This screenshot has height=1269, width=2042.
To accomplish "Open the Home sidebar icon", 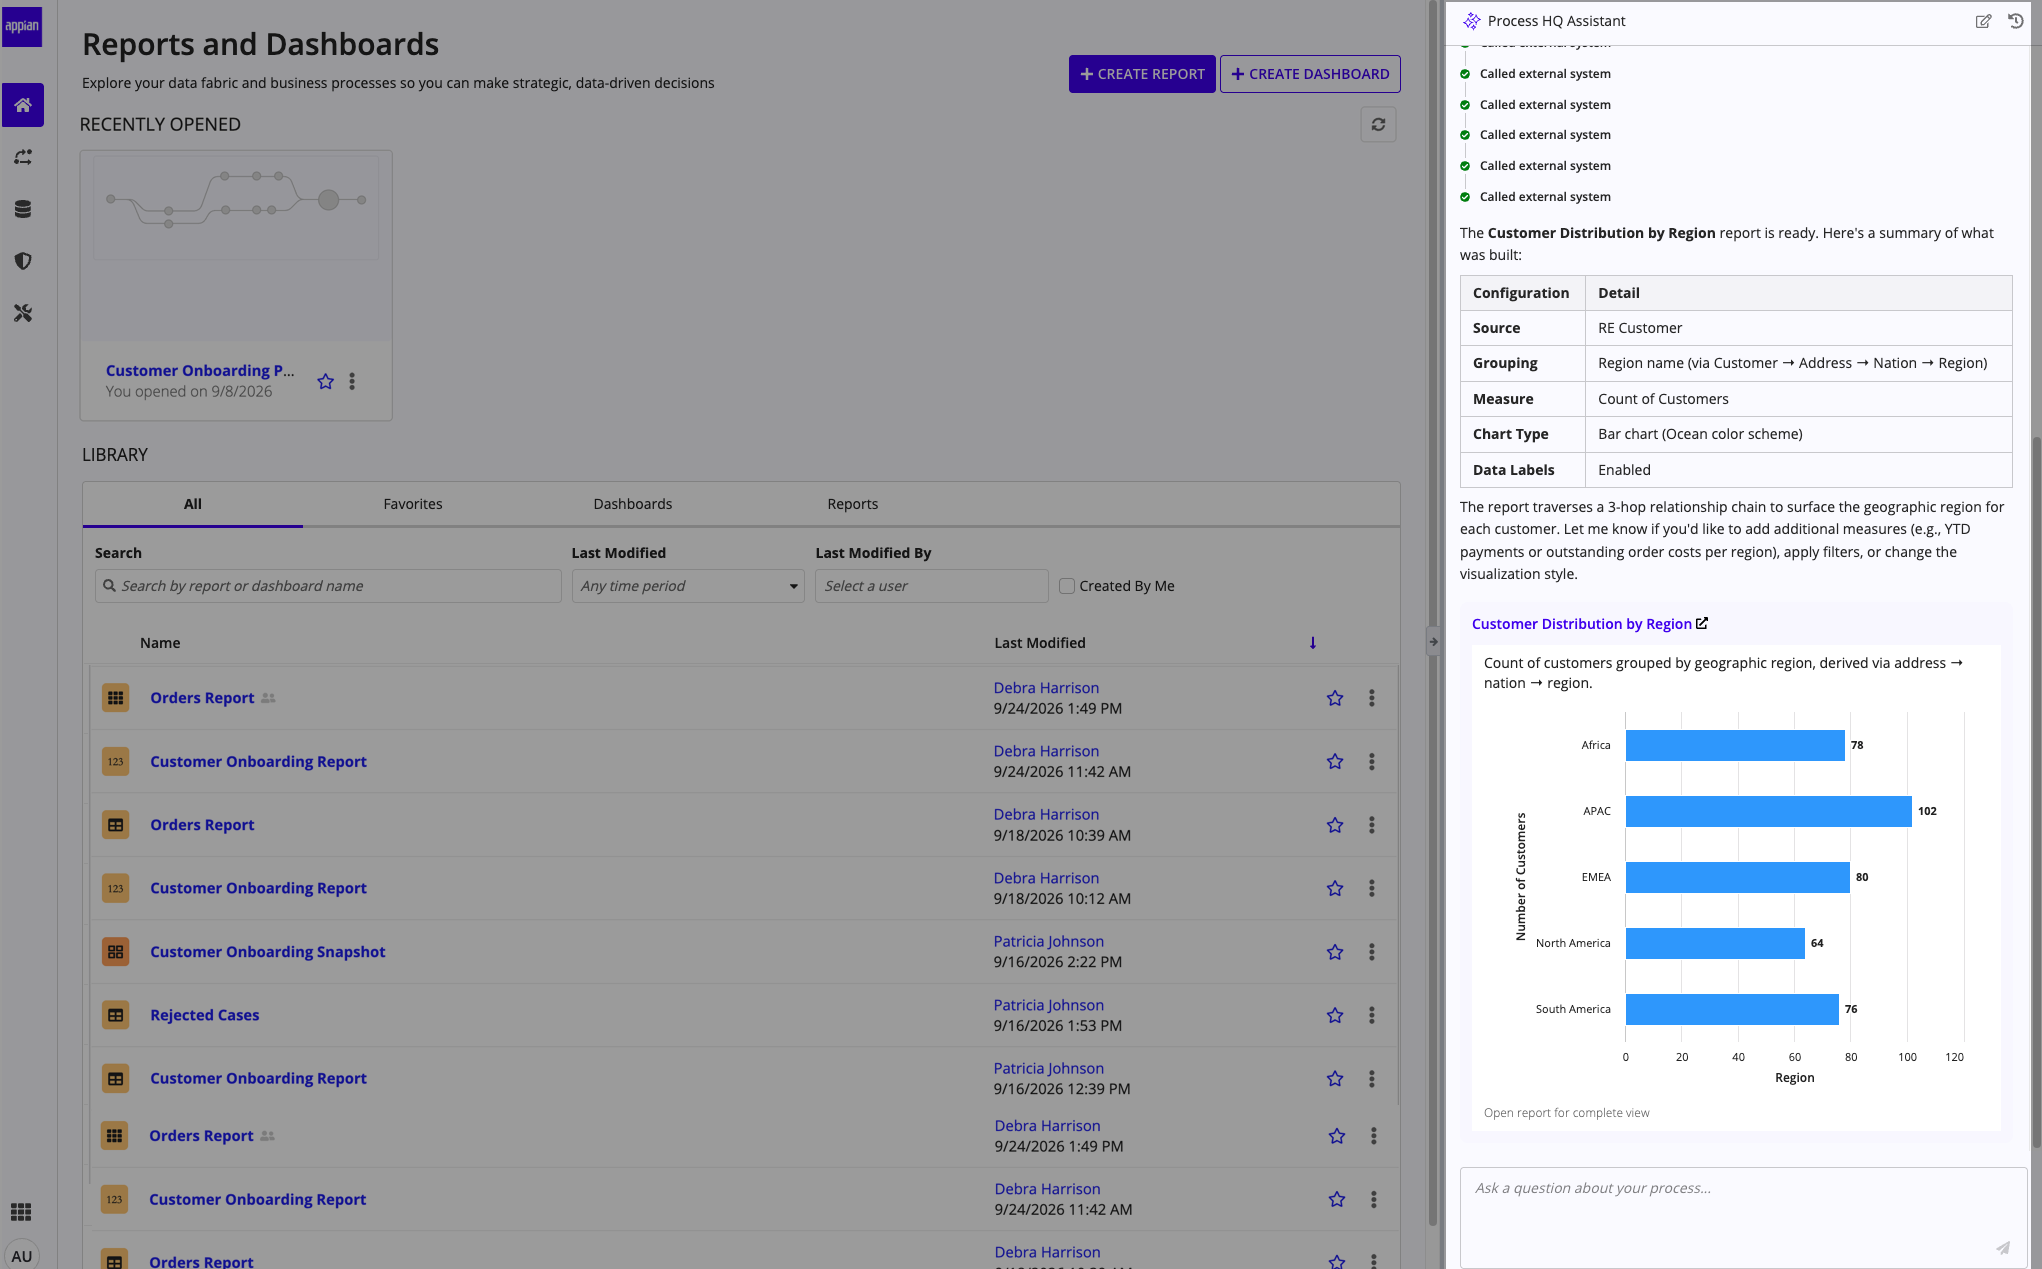I will coord(23,105).
